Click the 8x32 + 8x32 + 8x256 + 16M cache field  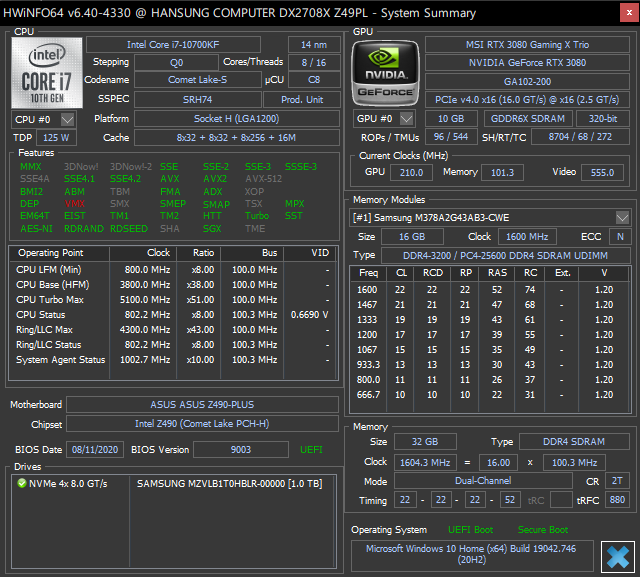237,138
